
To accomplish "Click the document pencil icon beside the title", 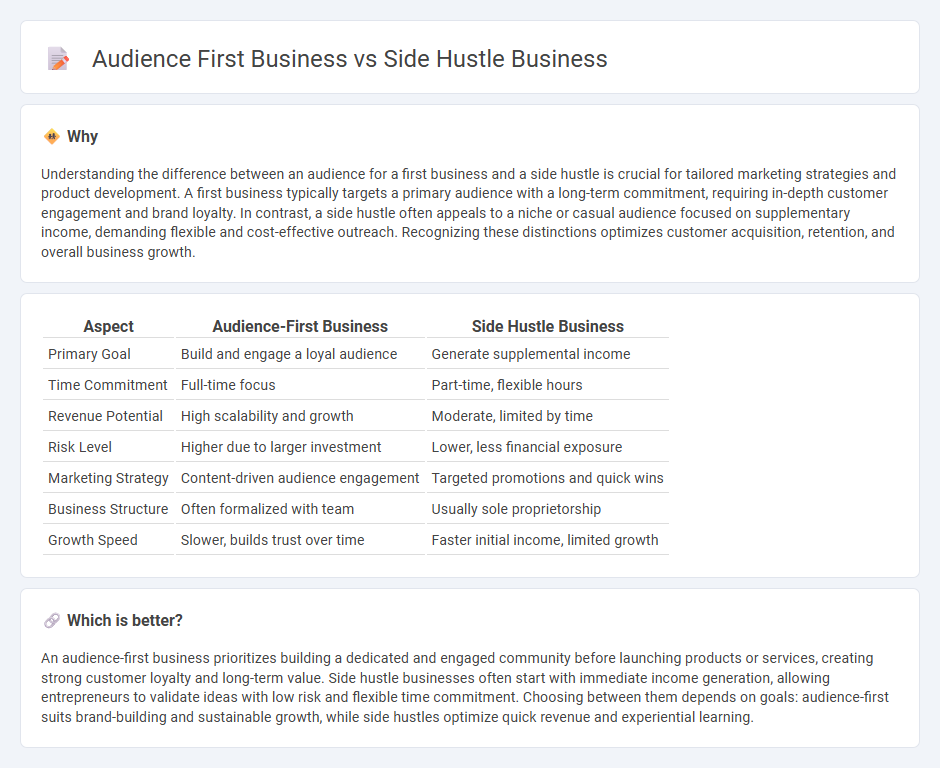I will tap(58, 59).
